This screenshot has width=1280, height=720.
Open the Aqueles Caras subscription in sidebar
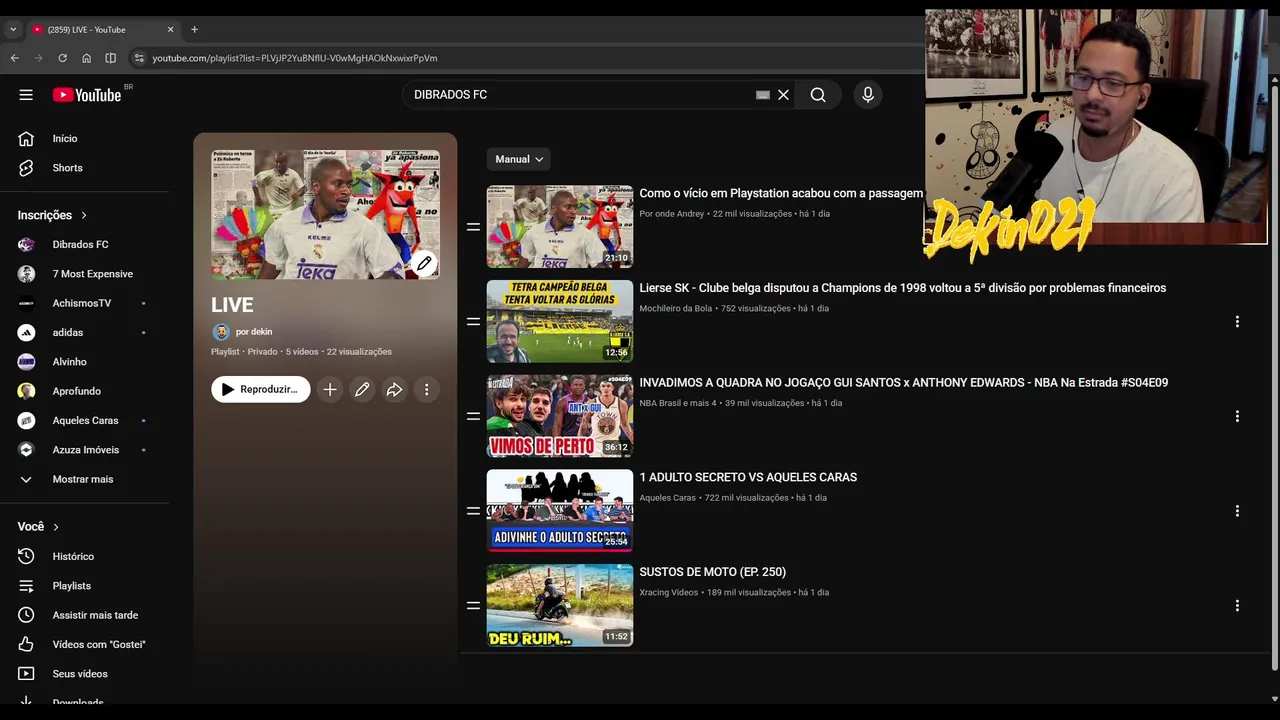point(85,420)
